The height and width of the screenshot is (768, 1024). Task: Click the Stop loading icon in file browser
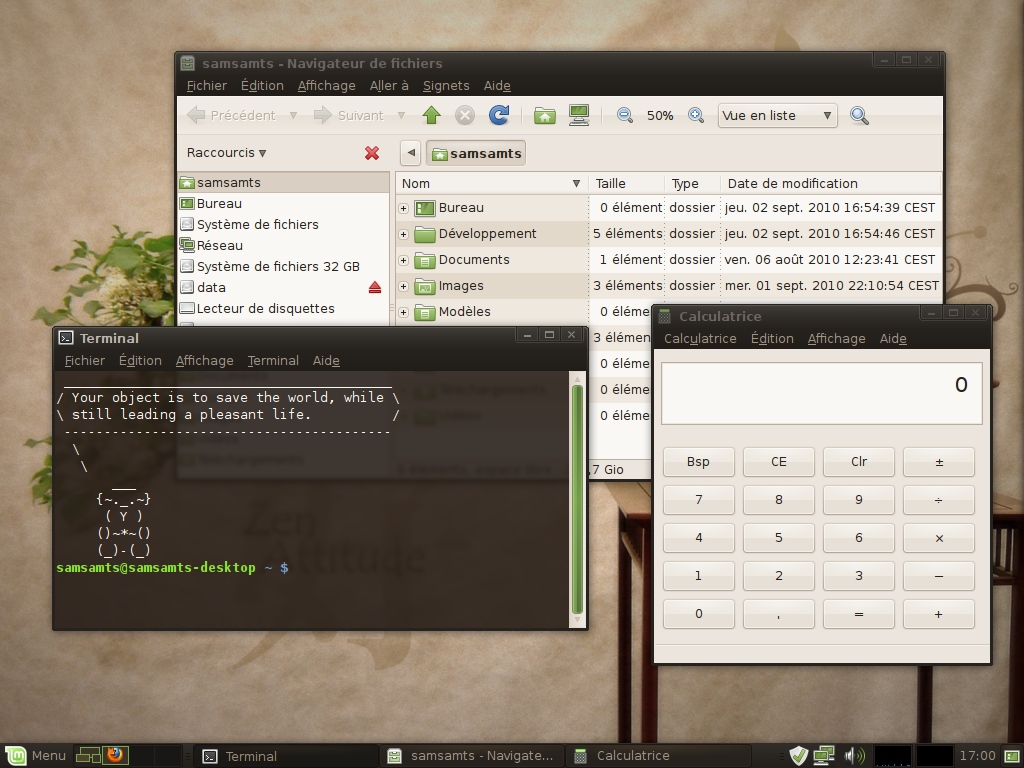pyautogui.click(x=465, y=116)
